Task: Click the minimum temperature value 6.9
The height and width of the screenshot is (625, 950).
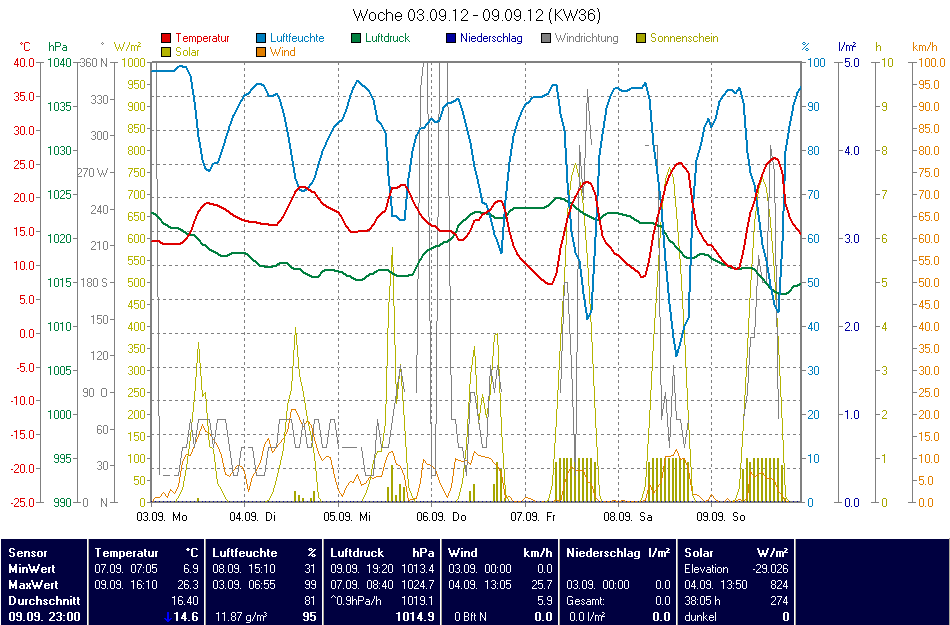Action: (190, 569)
